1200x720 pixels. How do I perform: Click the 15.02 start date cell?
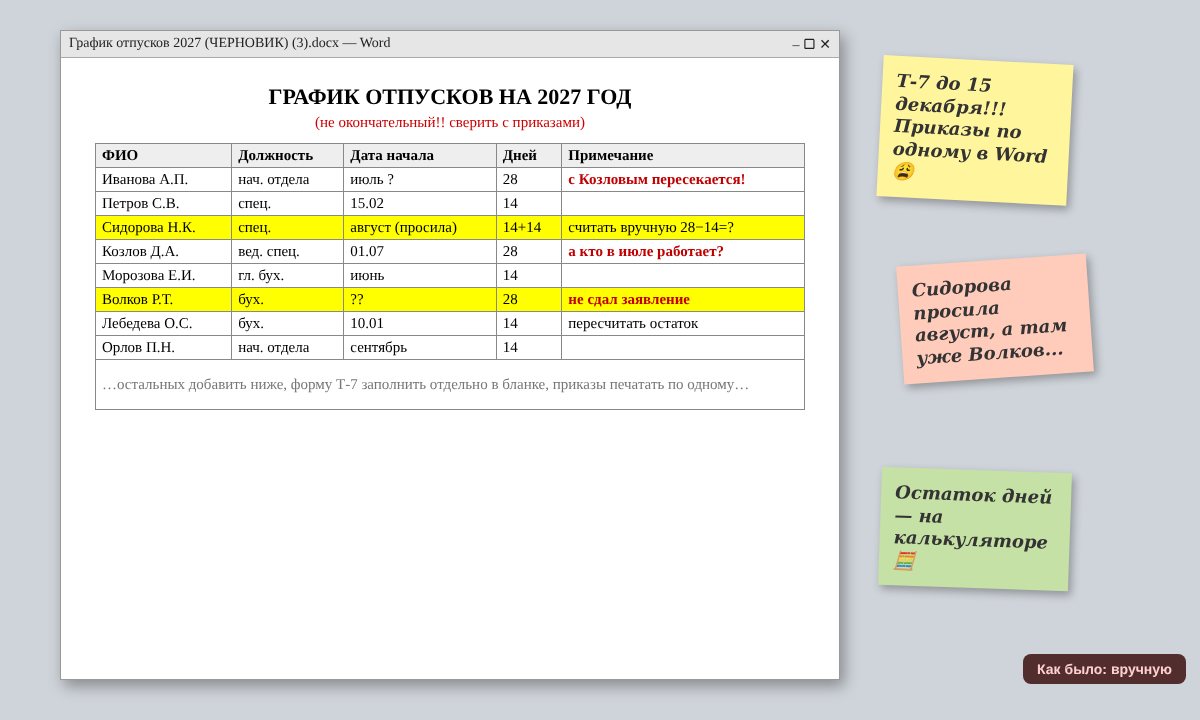[x=420, y=204]
